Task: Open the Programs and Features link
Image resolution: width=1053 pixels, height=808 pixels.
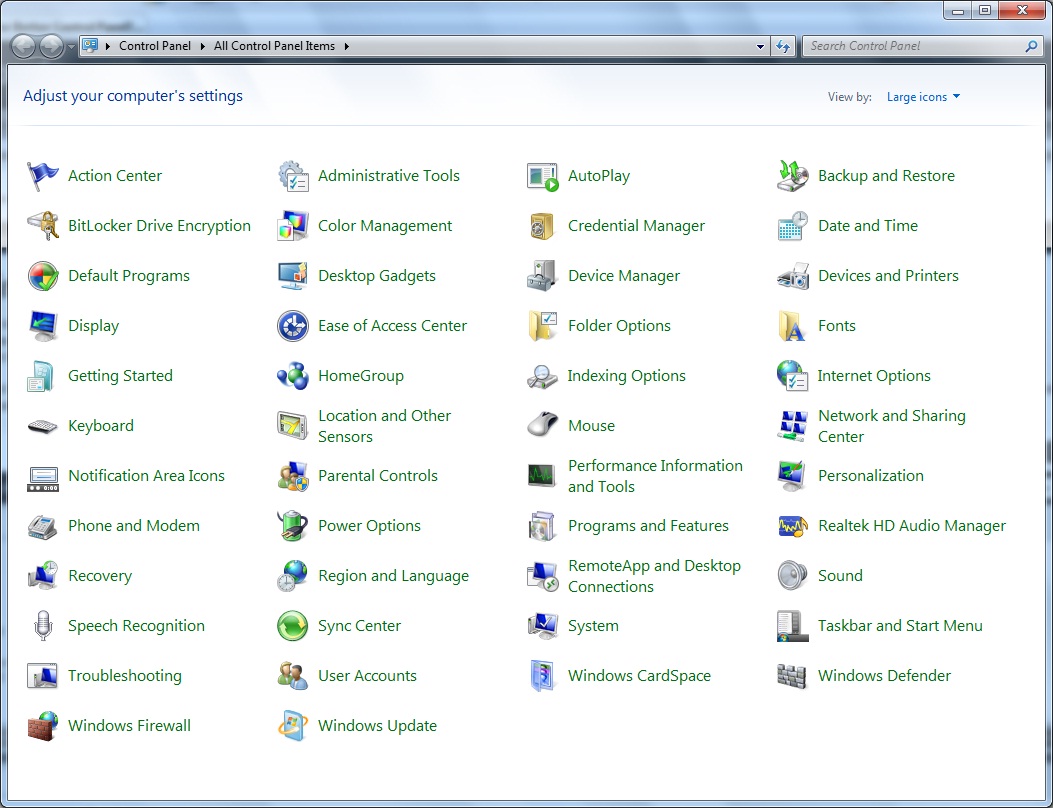Action: (x=648, y=526)
